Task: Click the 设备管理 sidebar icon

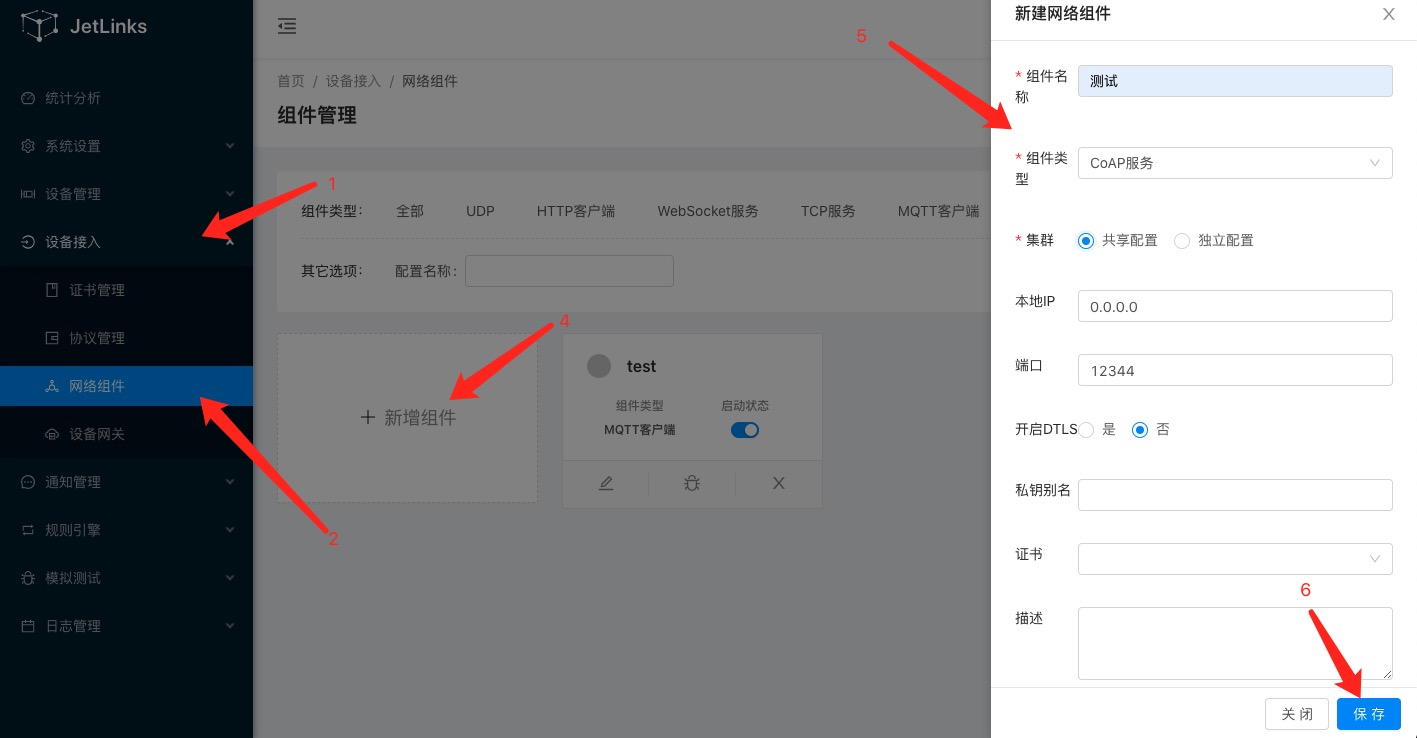Action: [28, 194]
